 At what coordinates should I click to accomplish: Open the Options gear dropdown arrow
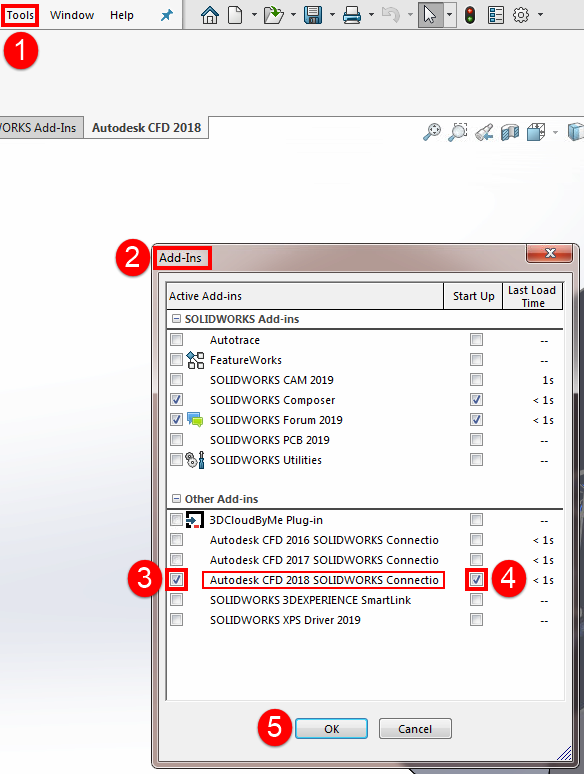coord(541,15)
